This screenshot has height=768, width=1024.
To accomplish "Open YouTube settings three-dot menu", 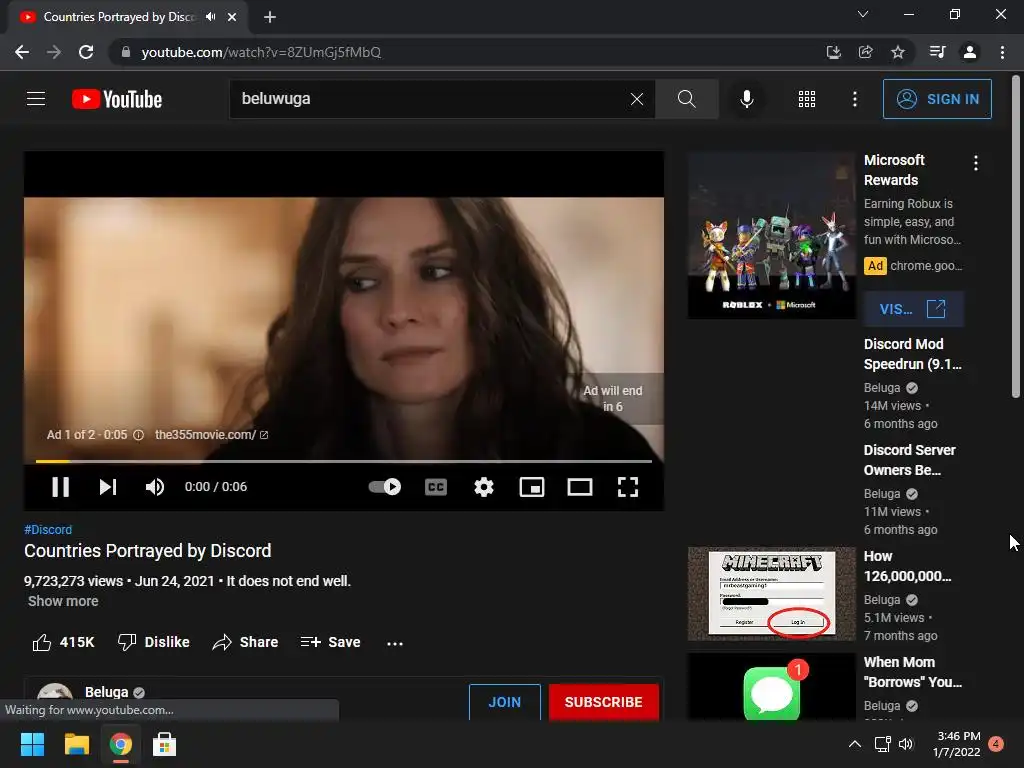I will 854,99.
